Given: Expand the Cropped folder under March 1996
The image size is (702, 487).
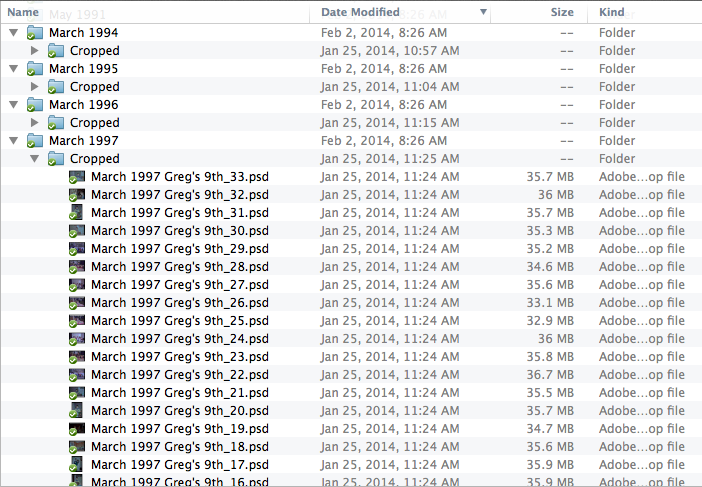Looking at the screenshot, I should [35, 123].
